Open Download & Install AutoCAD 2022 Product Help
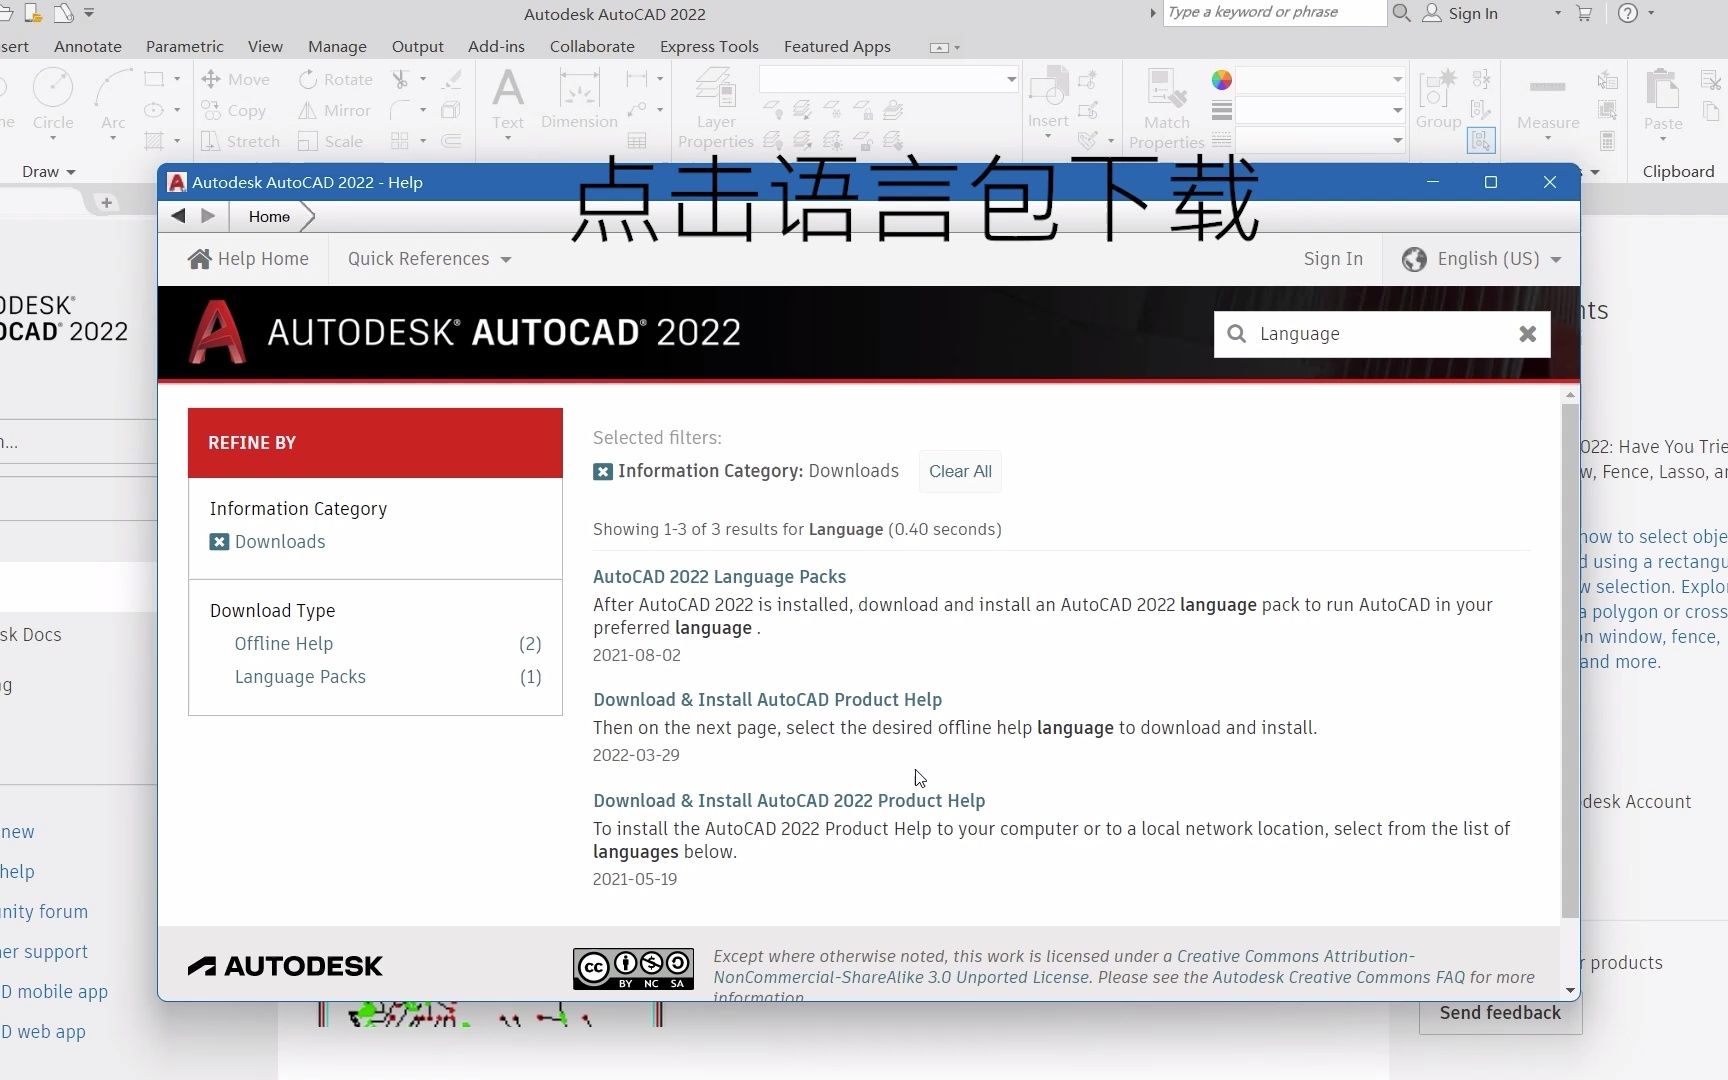Image resolution: width=1728 pixels, height=1080 pixels. [x=789, y=801]
